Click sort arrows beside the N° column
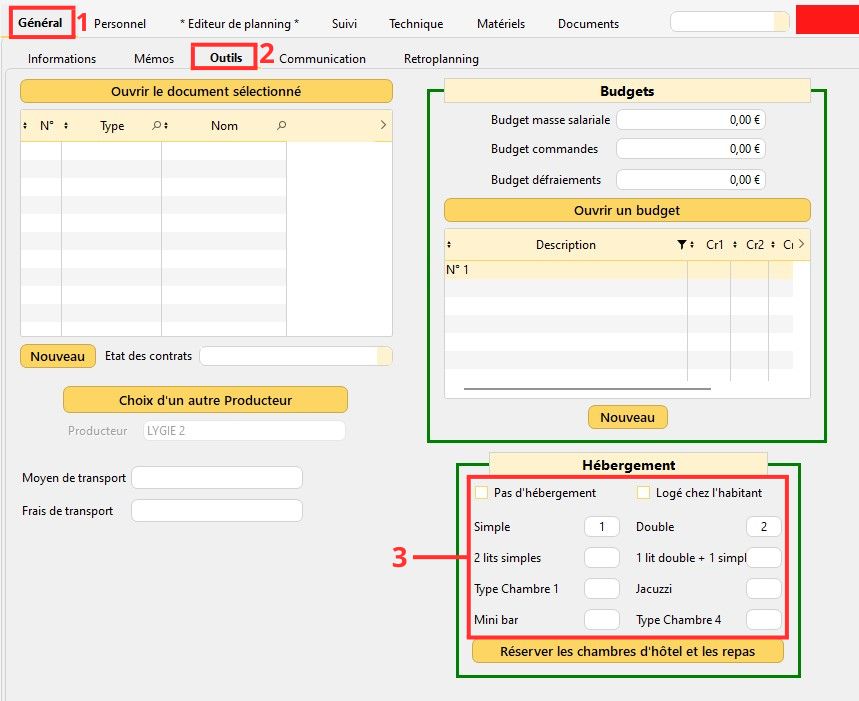The height and width of the screenshot is (701, 859). [x=66, y=126]
